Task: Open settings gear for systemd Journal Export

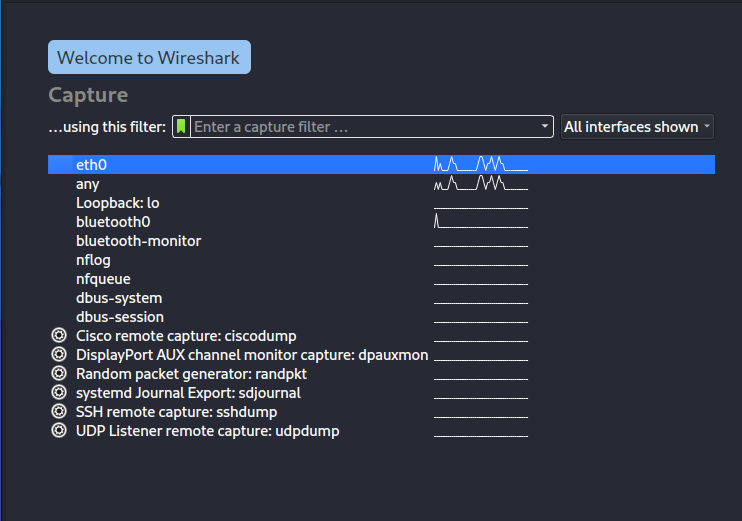Action: [x=59, y=392]
